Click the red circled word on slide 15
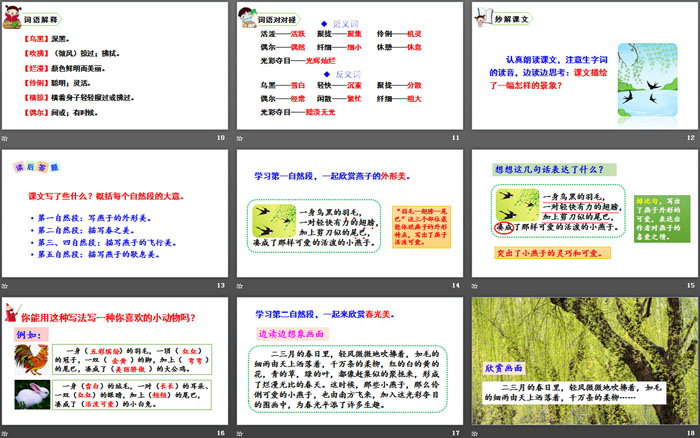700x438 pixels. click(x=507, y=227)
